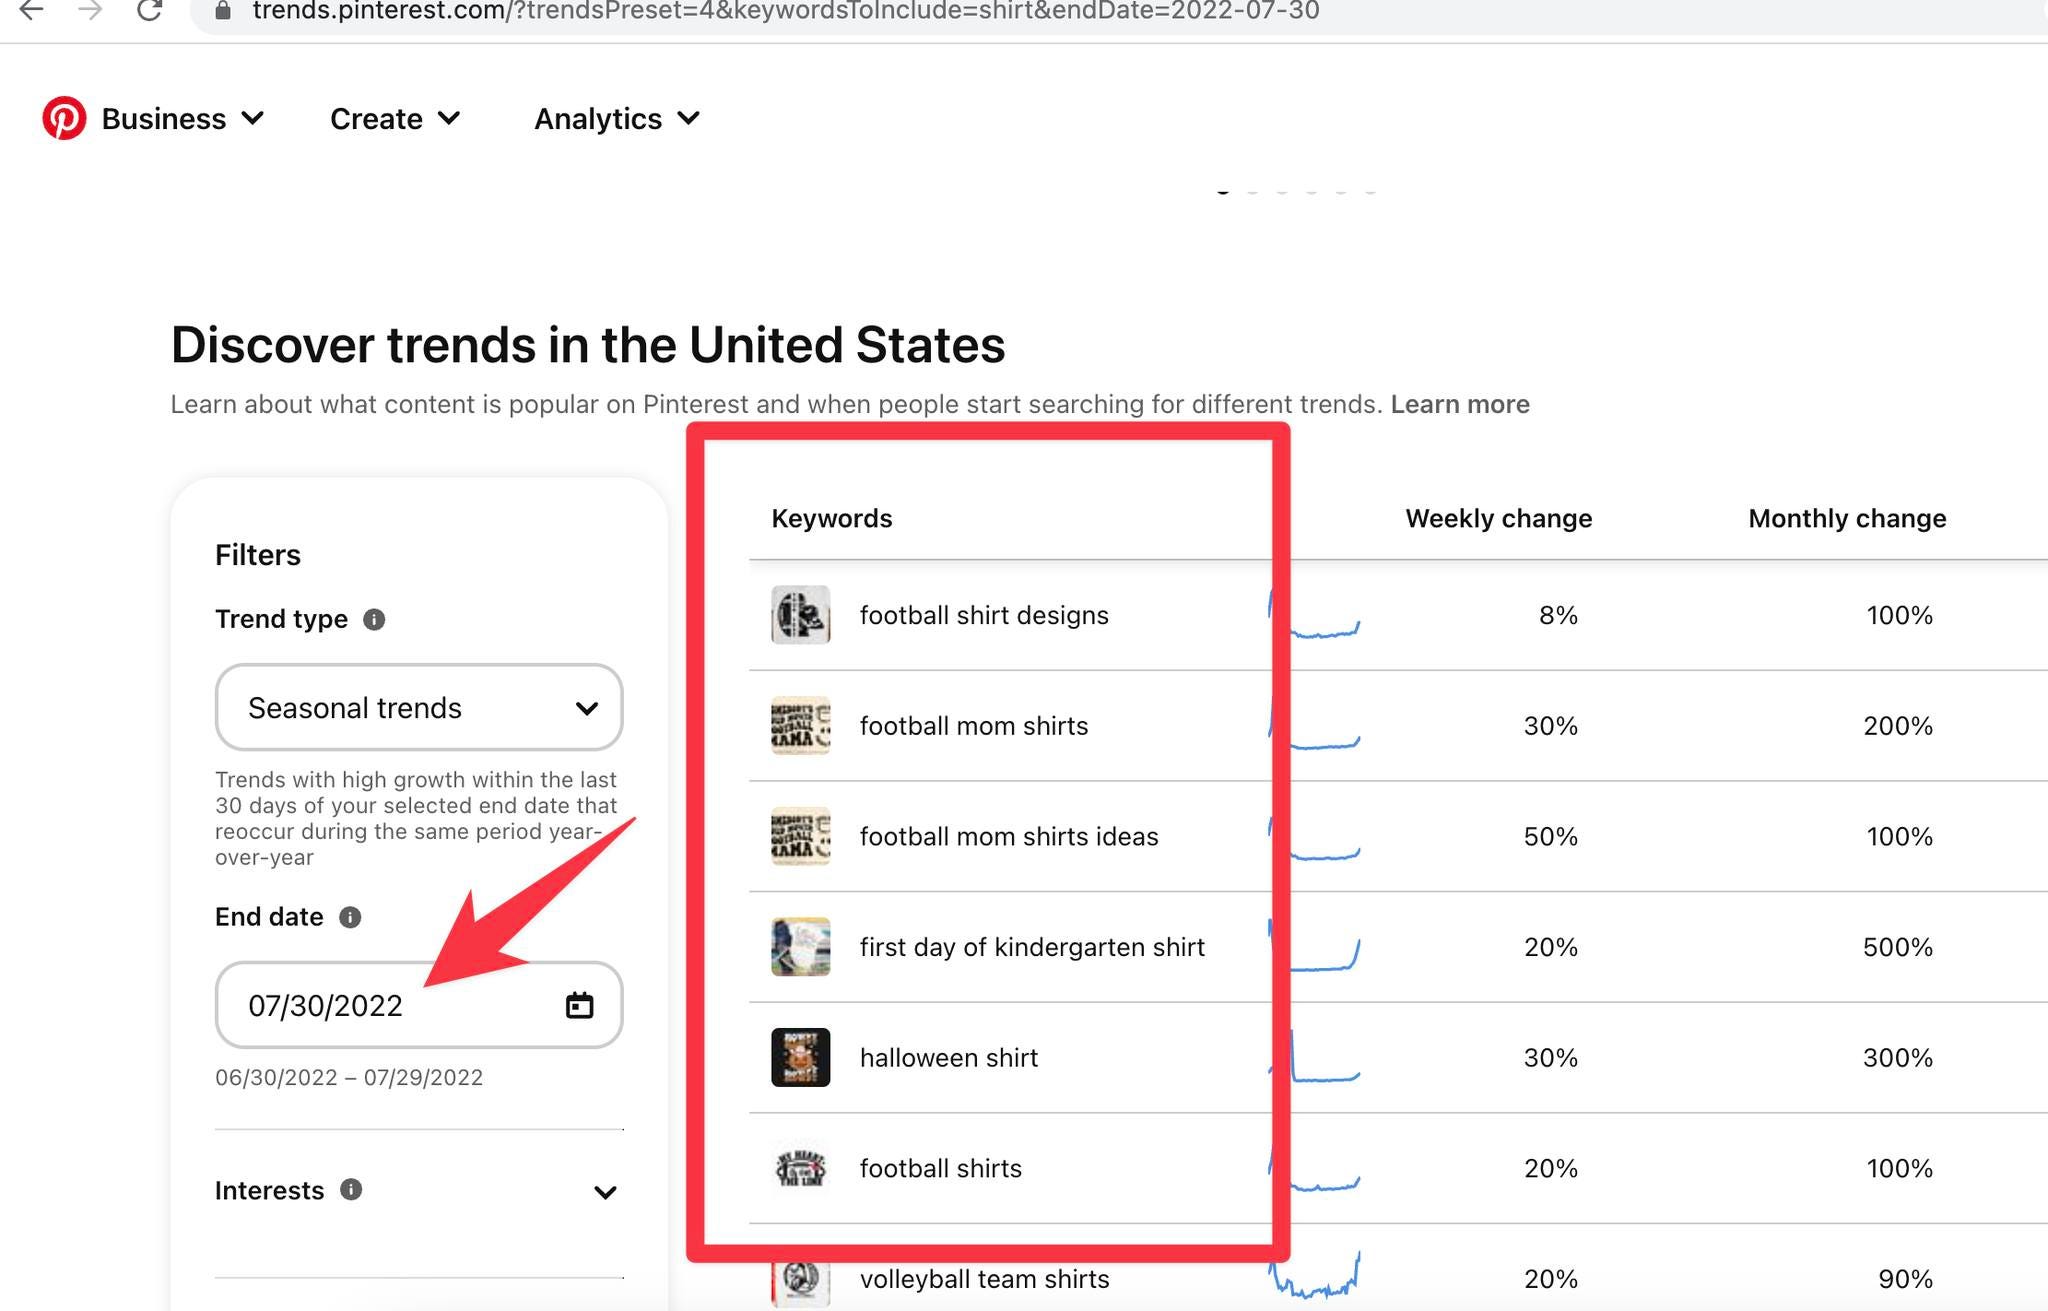Select the football shirt designs keyword

pos(984,615)
